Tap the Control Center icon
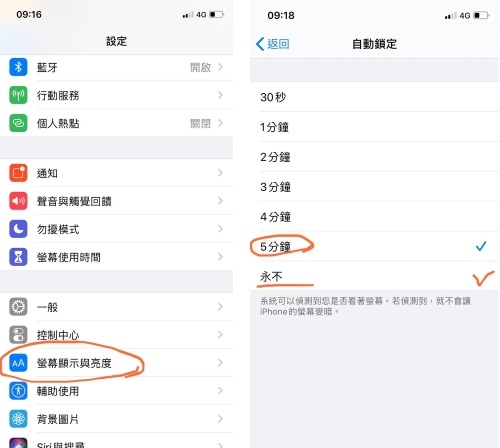This screenshot has width=500, height=448. (18, 335)
